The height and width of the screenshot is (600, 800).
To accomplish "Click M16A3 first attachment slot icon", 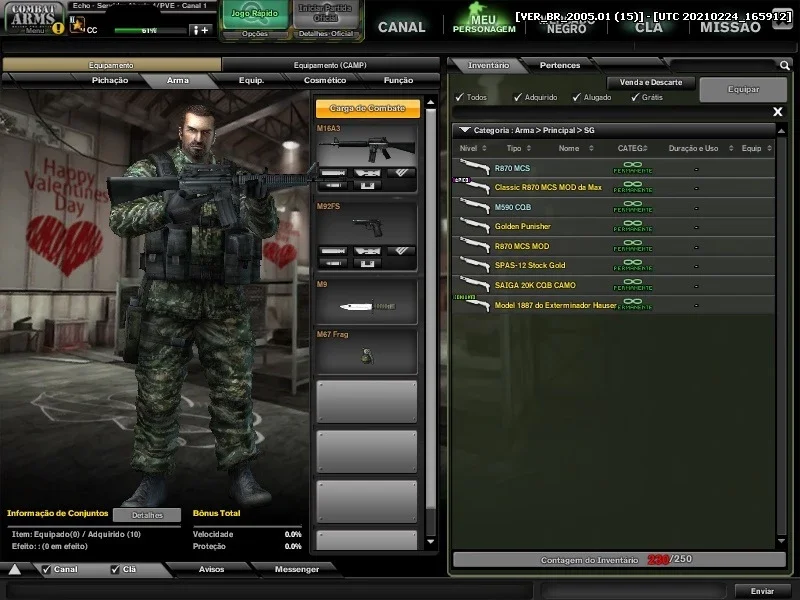I will click(333, 173).
